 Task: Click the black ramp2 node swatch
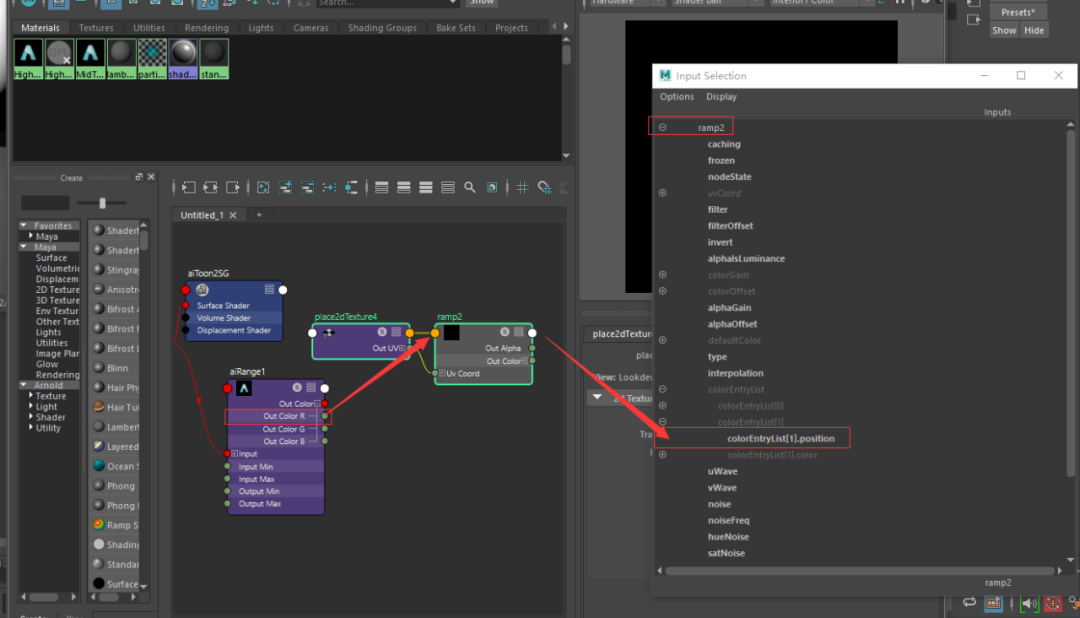pyautogui.click(x=452, y=333)
